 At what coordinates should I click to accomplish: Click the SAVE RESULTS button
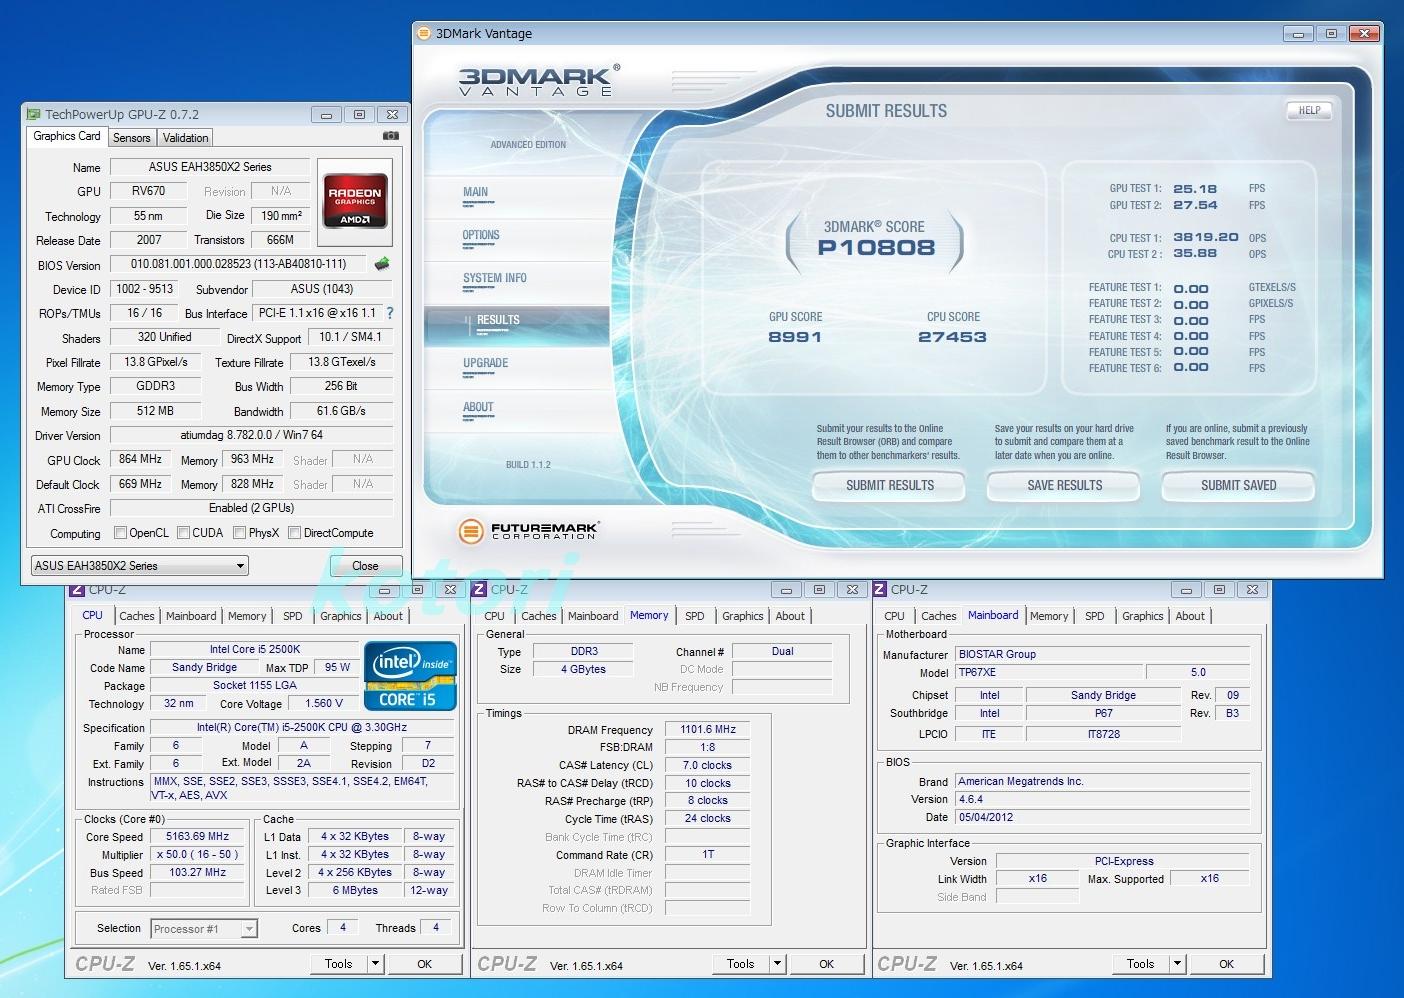pos(1064,485)
